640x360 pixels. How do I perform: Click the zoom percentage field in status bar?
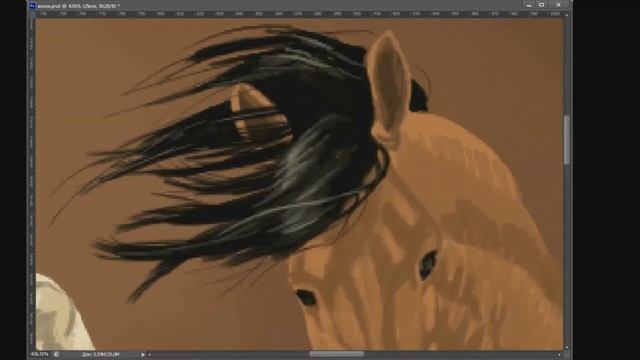pos(40,354)
